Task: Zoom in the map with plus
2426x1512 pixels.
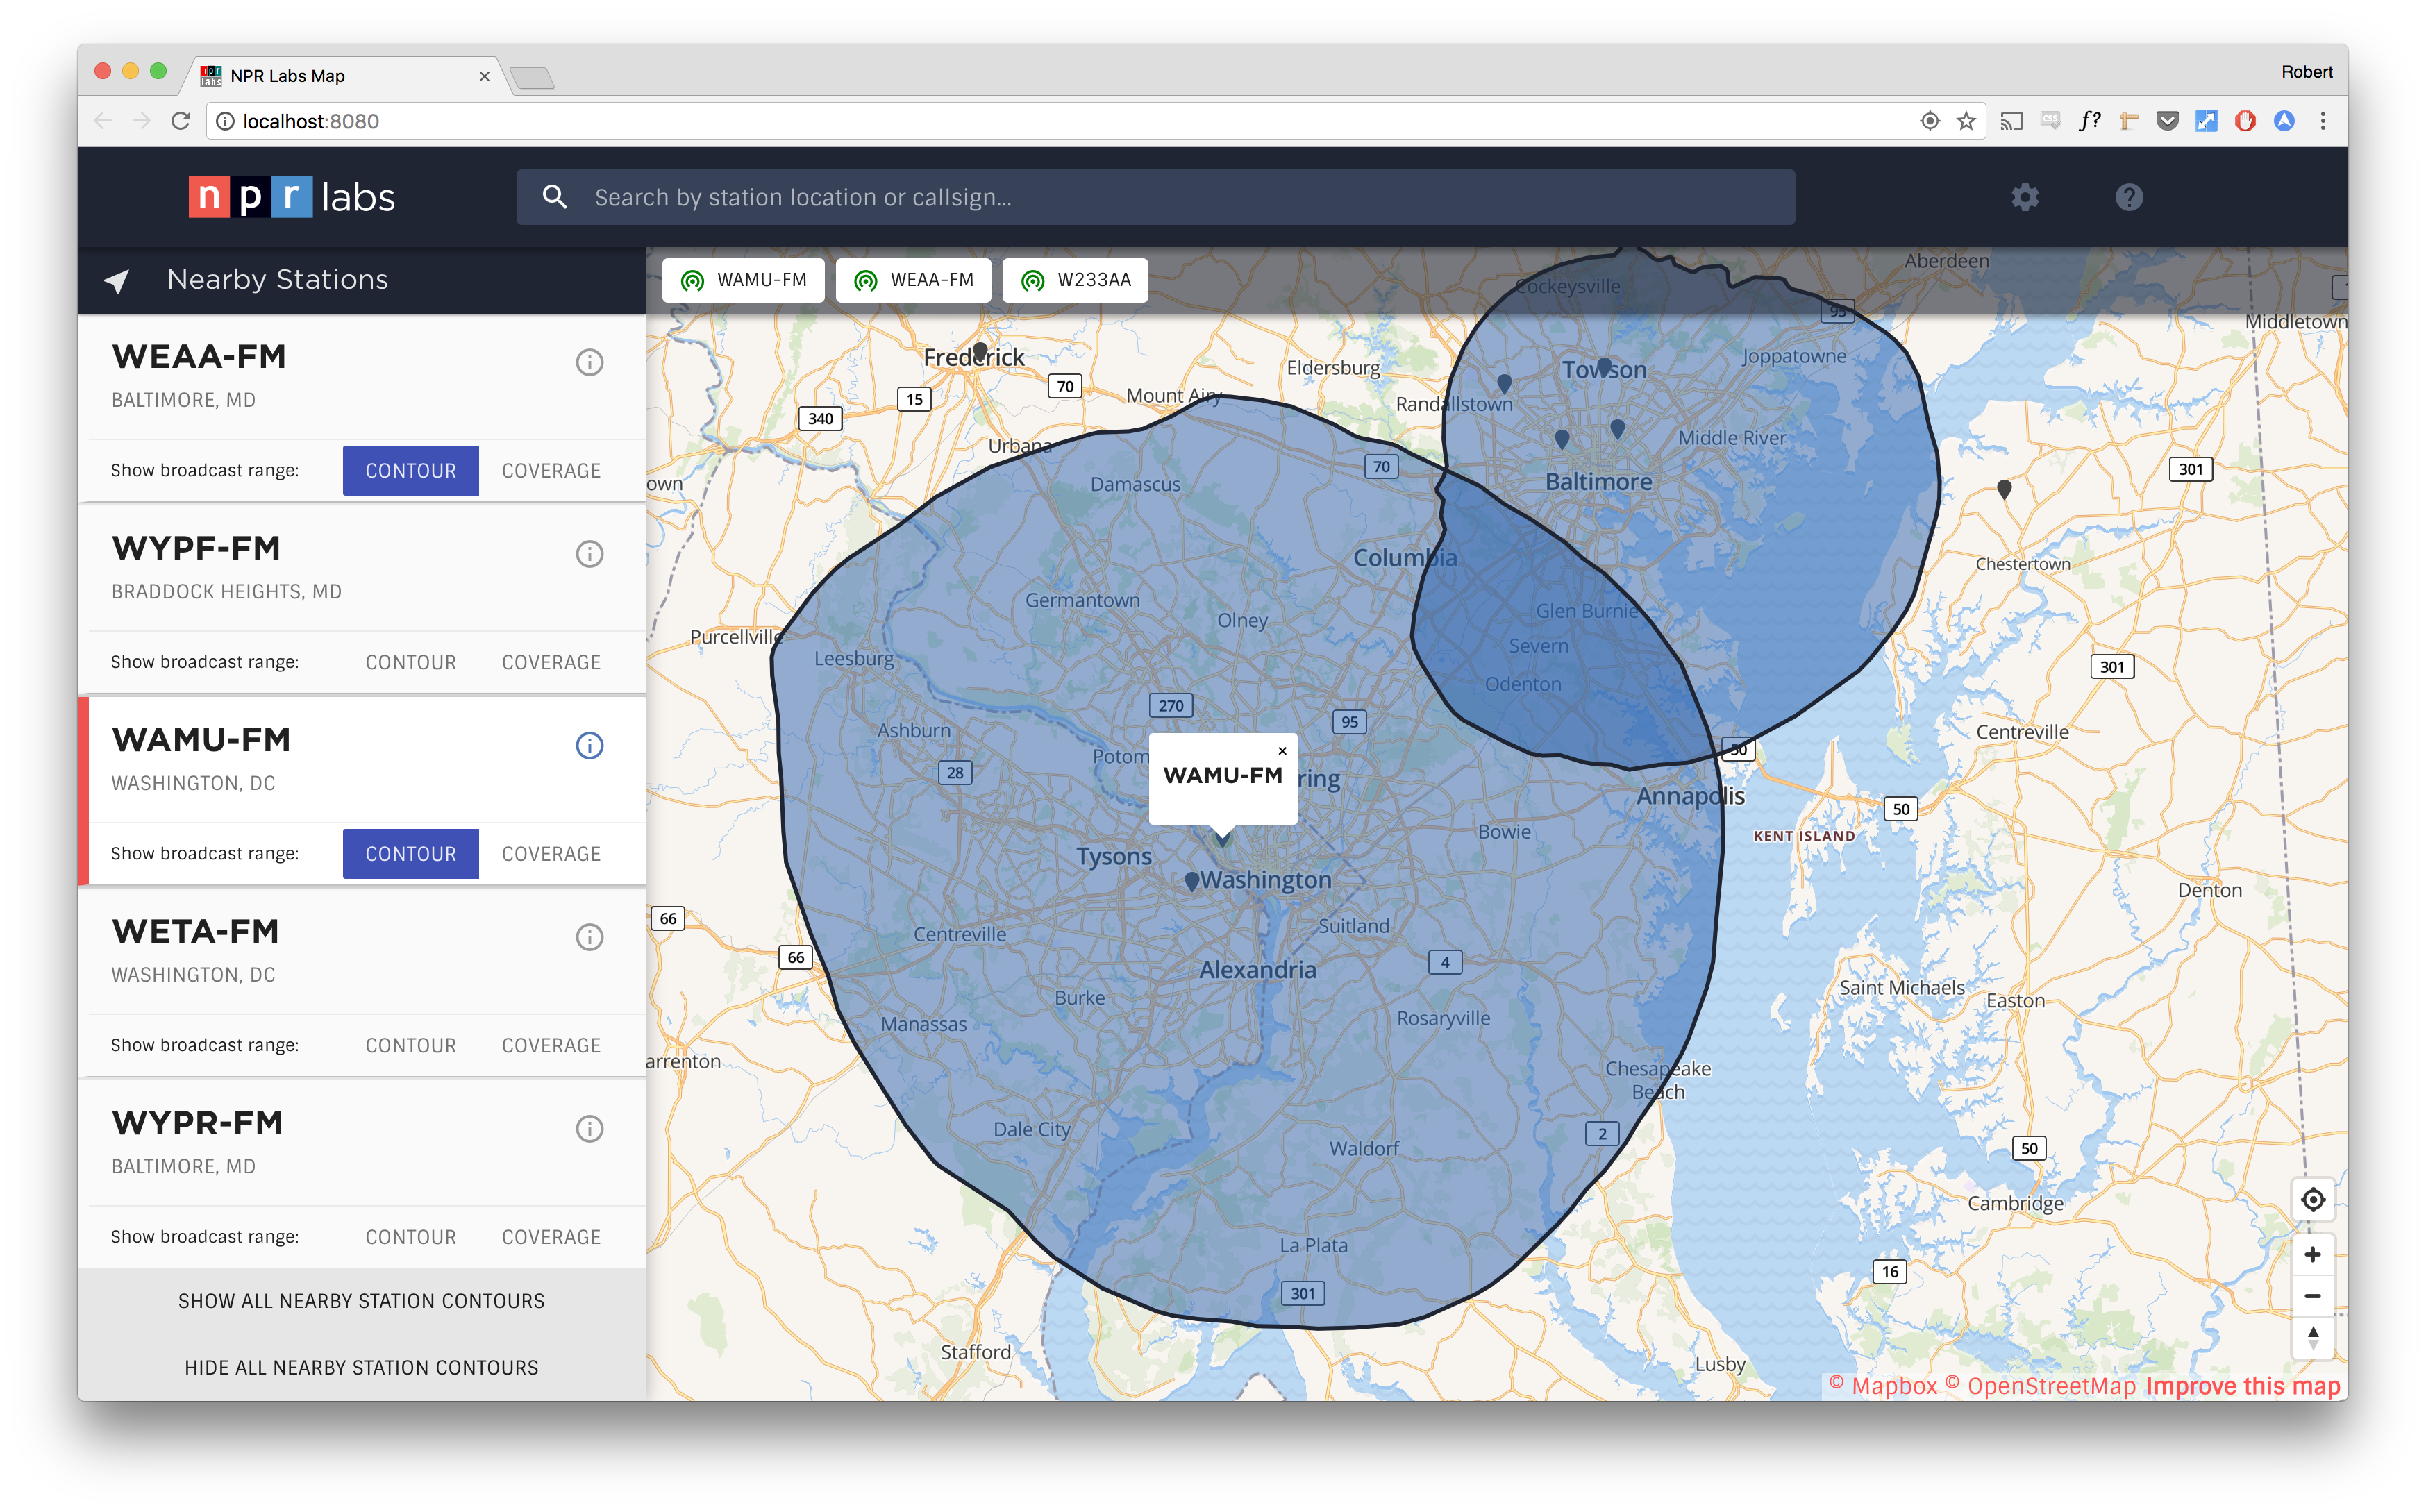Action: [2312, 1254]
